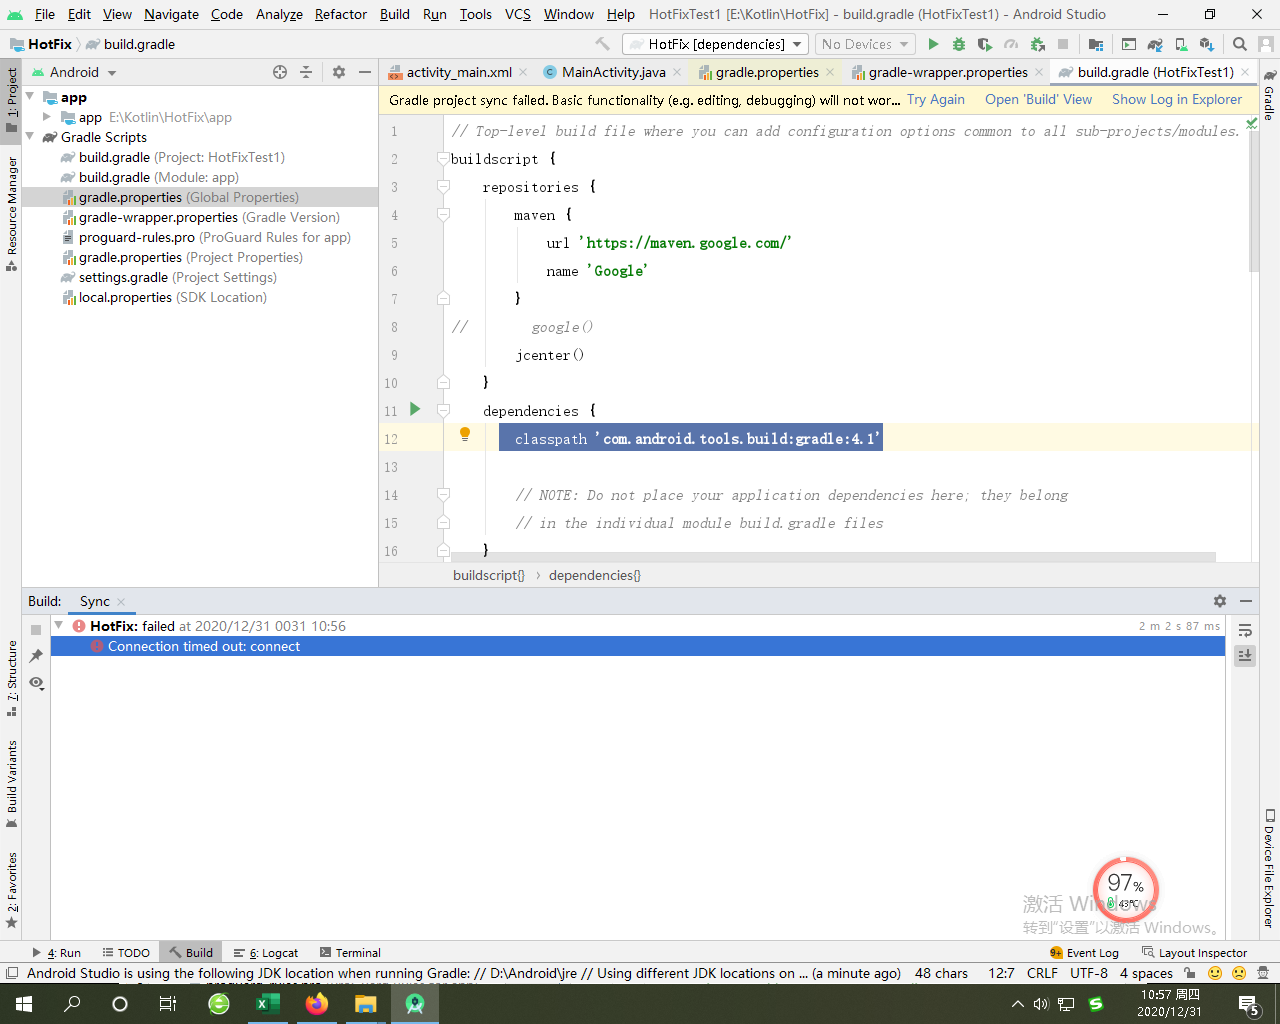Switch to gradle-wrapper.properties tab
The image size is (1280, 1024).
click(x=947, y=72)
